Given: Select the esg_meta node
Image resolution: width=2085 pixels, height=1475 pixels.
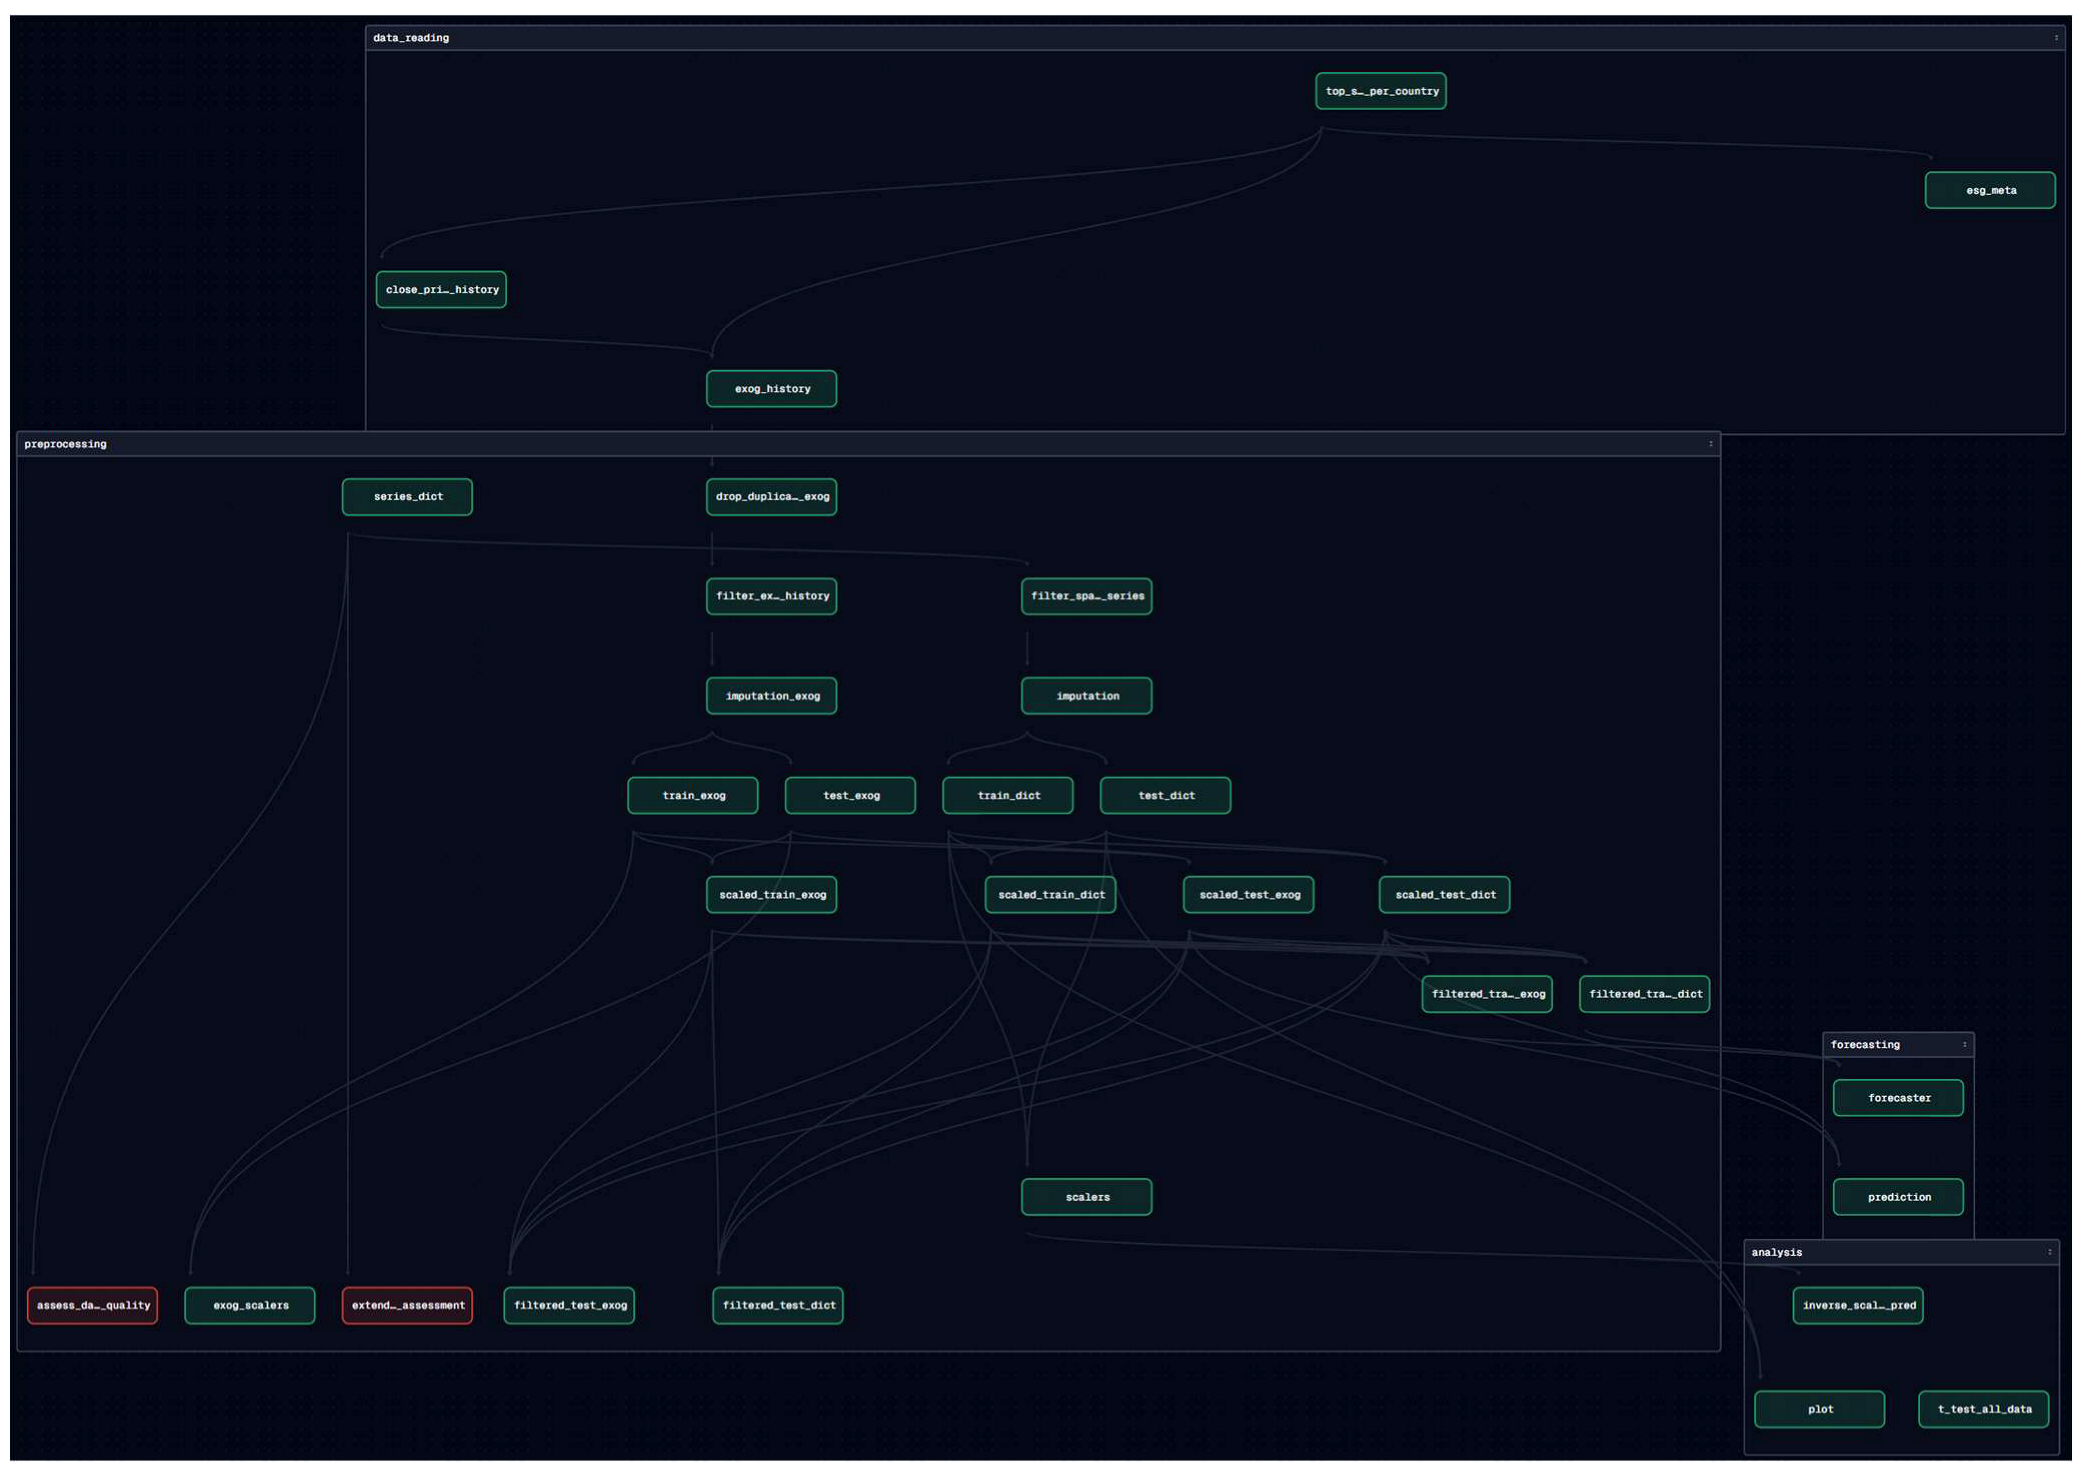Looking at the screenshot, I should (1989, 190).
